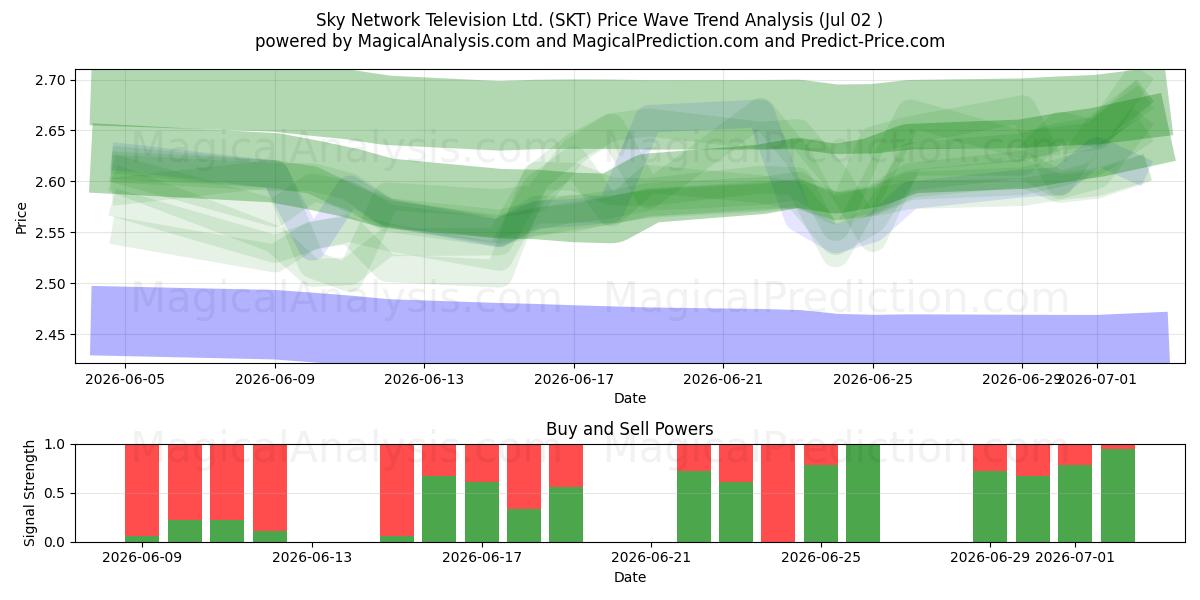Click the 2026-06-09 date tick on price chart
Image resolution: width=1200 pixels, height=600 pixels.
274,379
